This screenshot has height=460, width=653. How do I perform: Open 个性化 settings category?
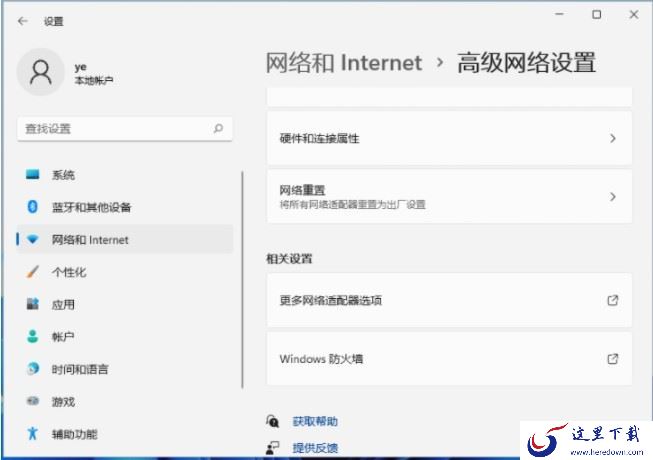[125, 272]
